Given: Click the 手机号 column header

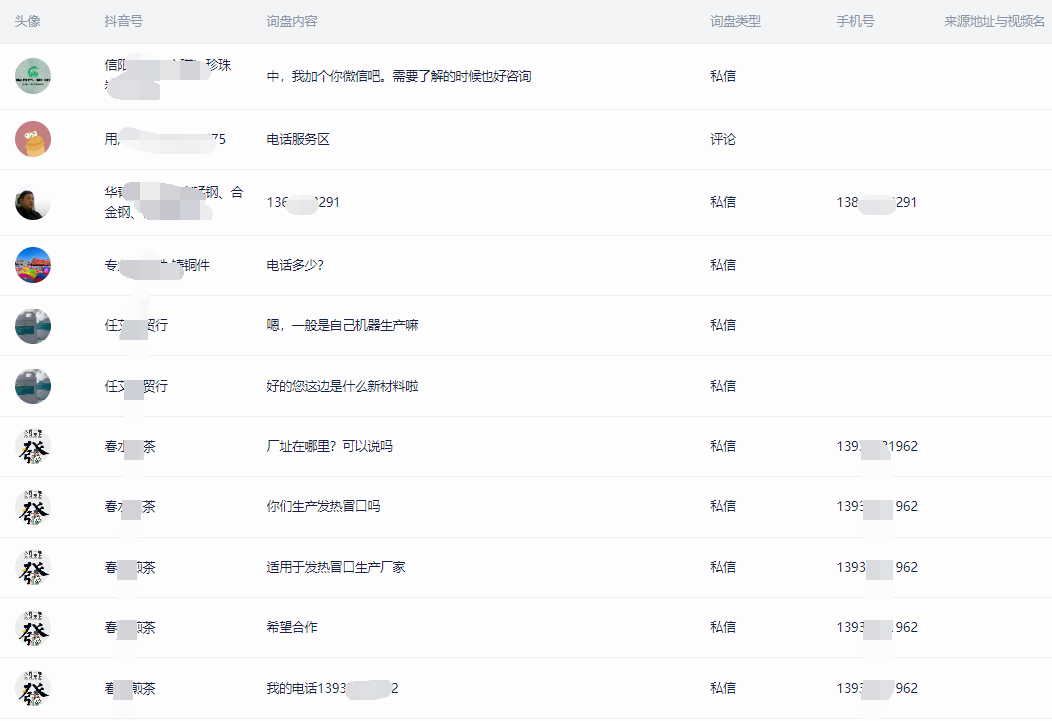Looking at the screenshot, I should tap(855, 21).
